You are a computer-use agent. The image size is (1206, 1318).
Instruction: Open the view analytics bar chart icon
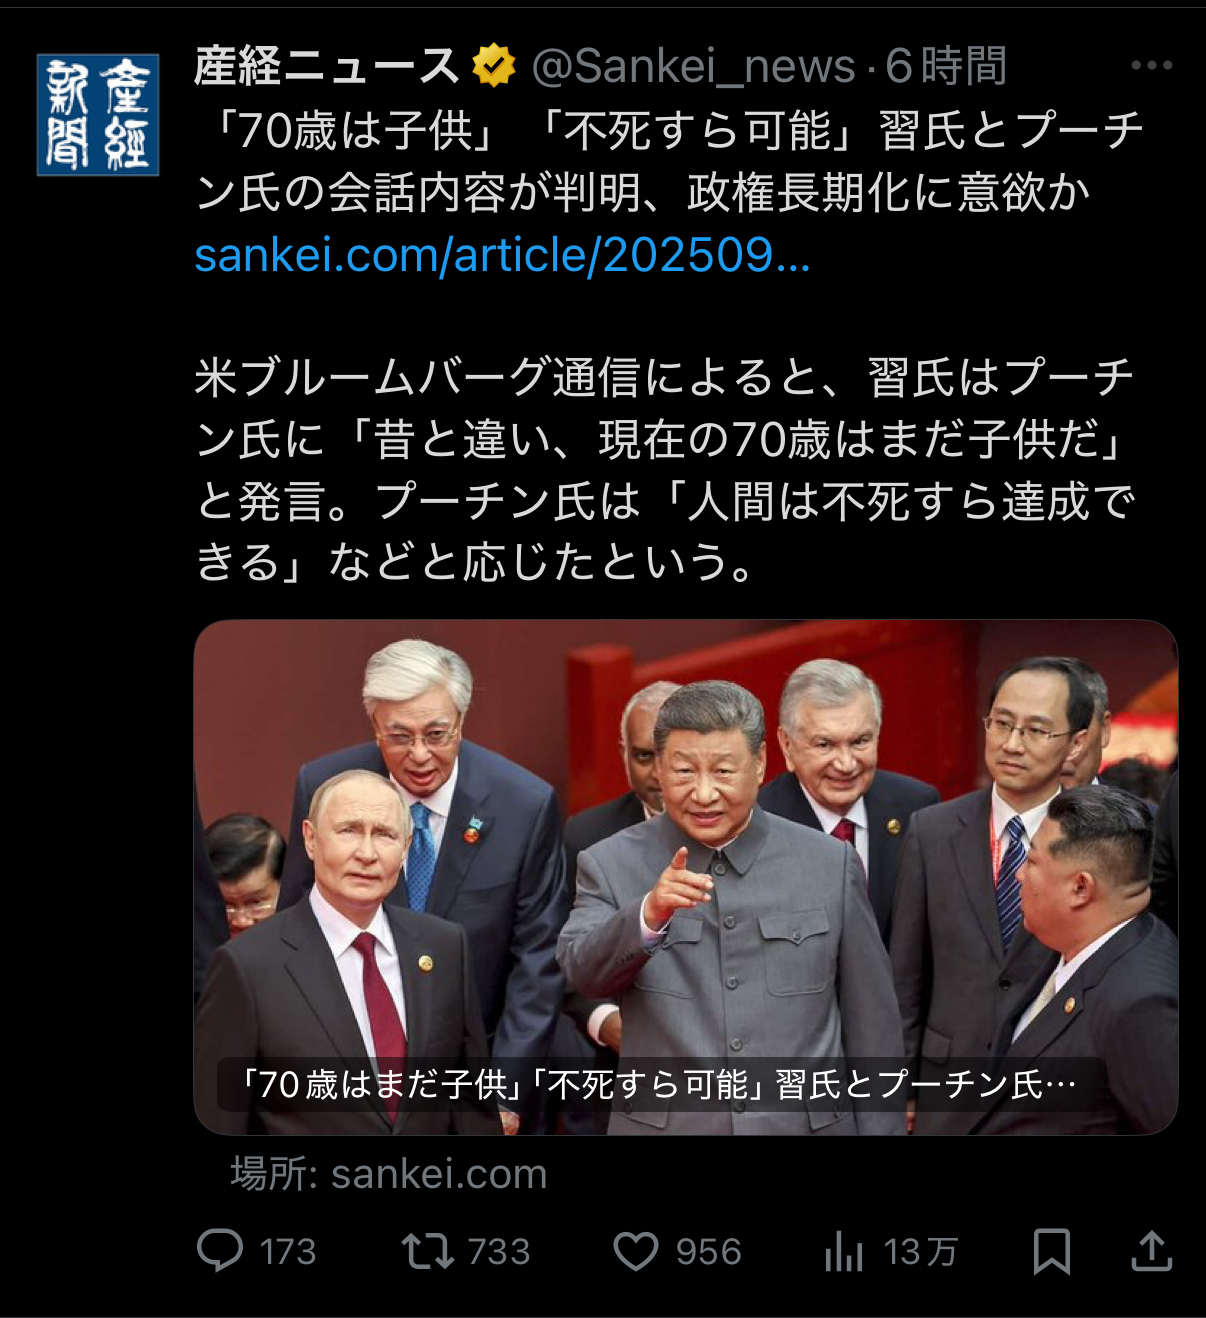(x=844, y=1251)
